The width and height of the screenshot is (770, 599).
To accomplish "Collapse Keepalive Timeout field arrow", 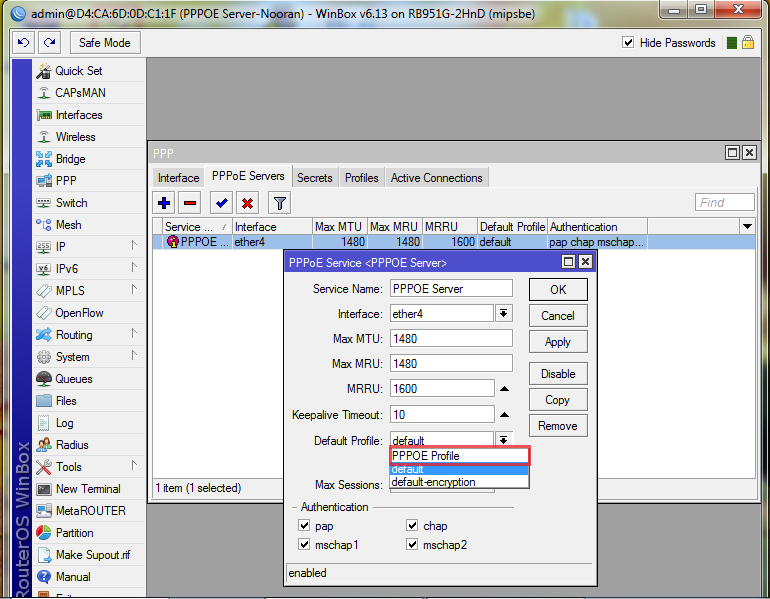I will [504, 415].
